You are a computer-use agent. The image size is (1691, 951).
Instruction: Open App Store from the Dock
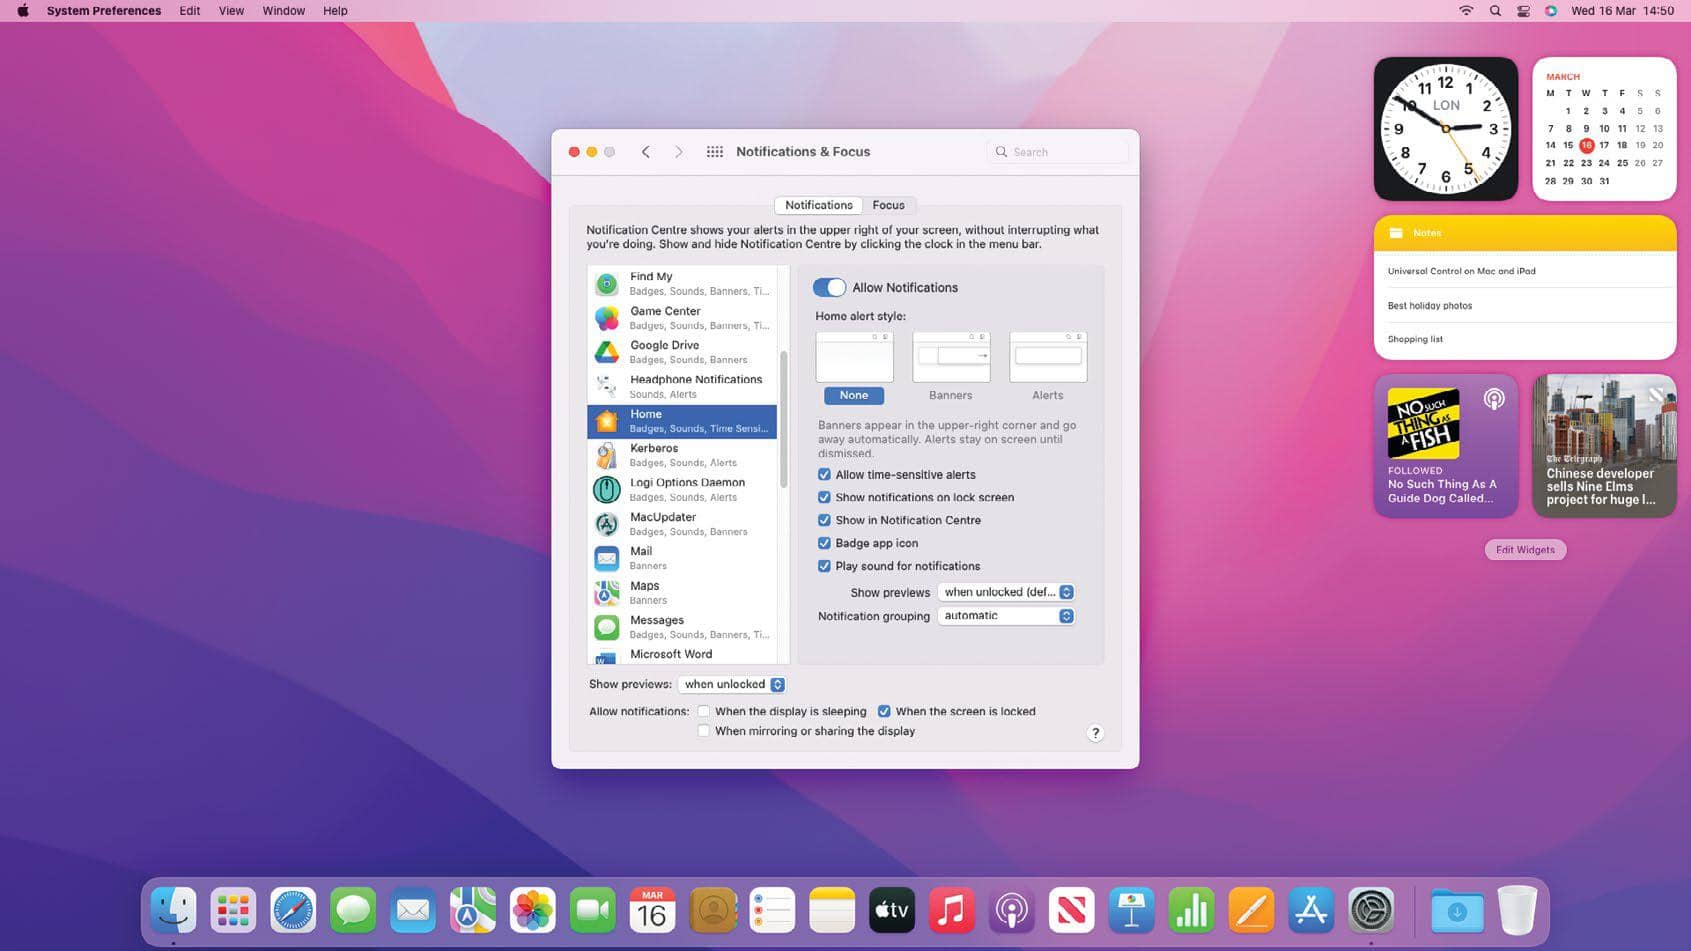coord(1311,910)
